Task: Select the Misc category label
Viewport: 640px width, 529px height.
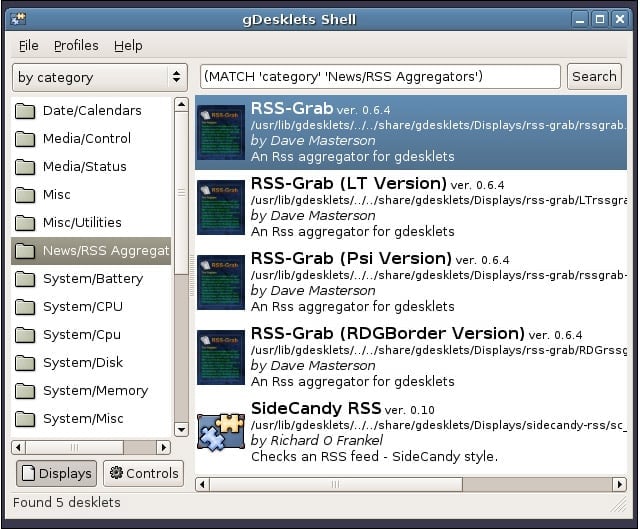Action: [x=57, y=195]
